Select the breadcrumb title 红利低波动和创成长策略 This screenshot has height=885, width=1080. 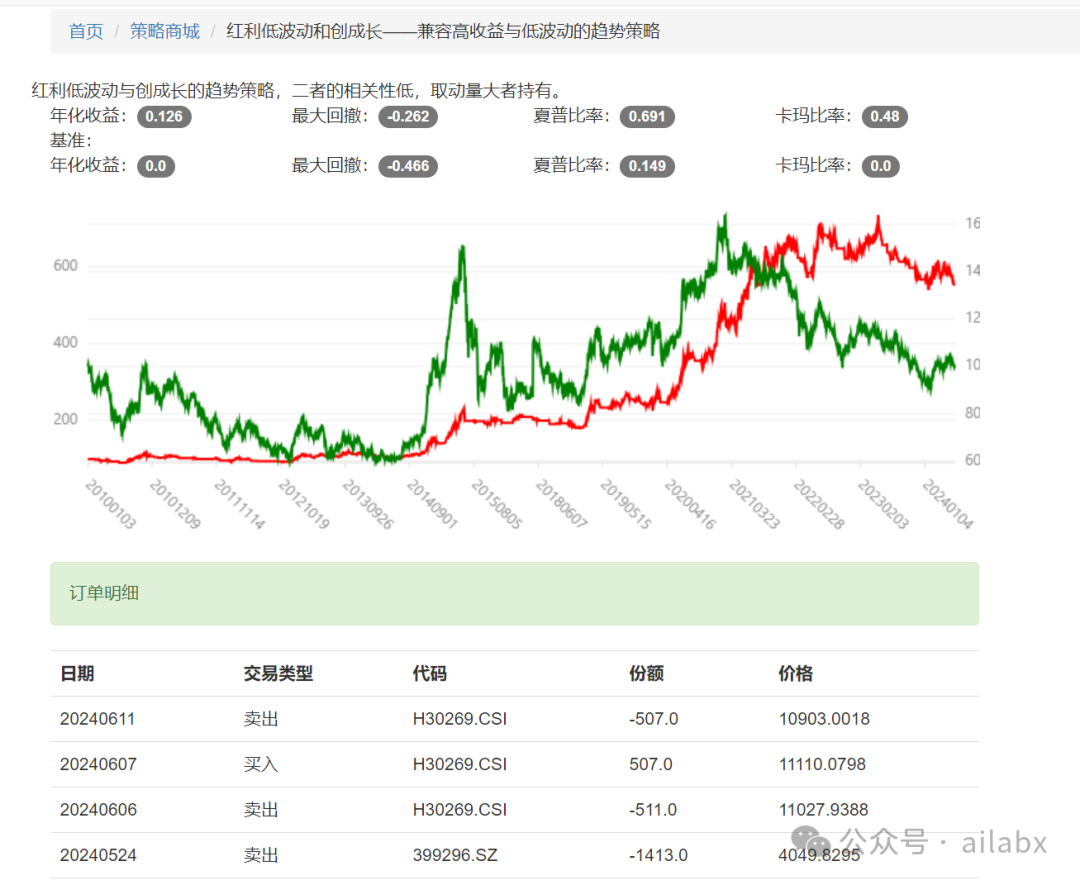tap(442, 31)
